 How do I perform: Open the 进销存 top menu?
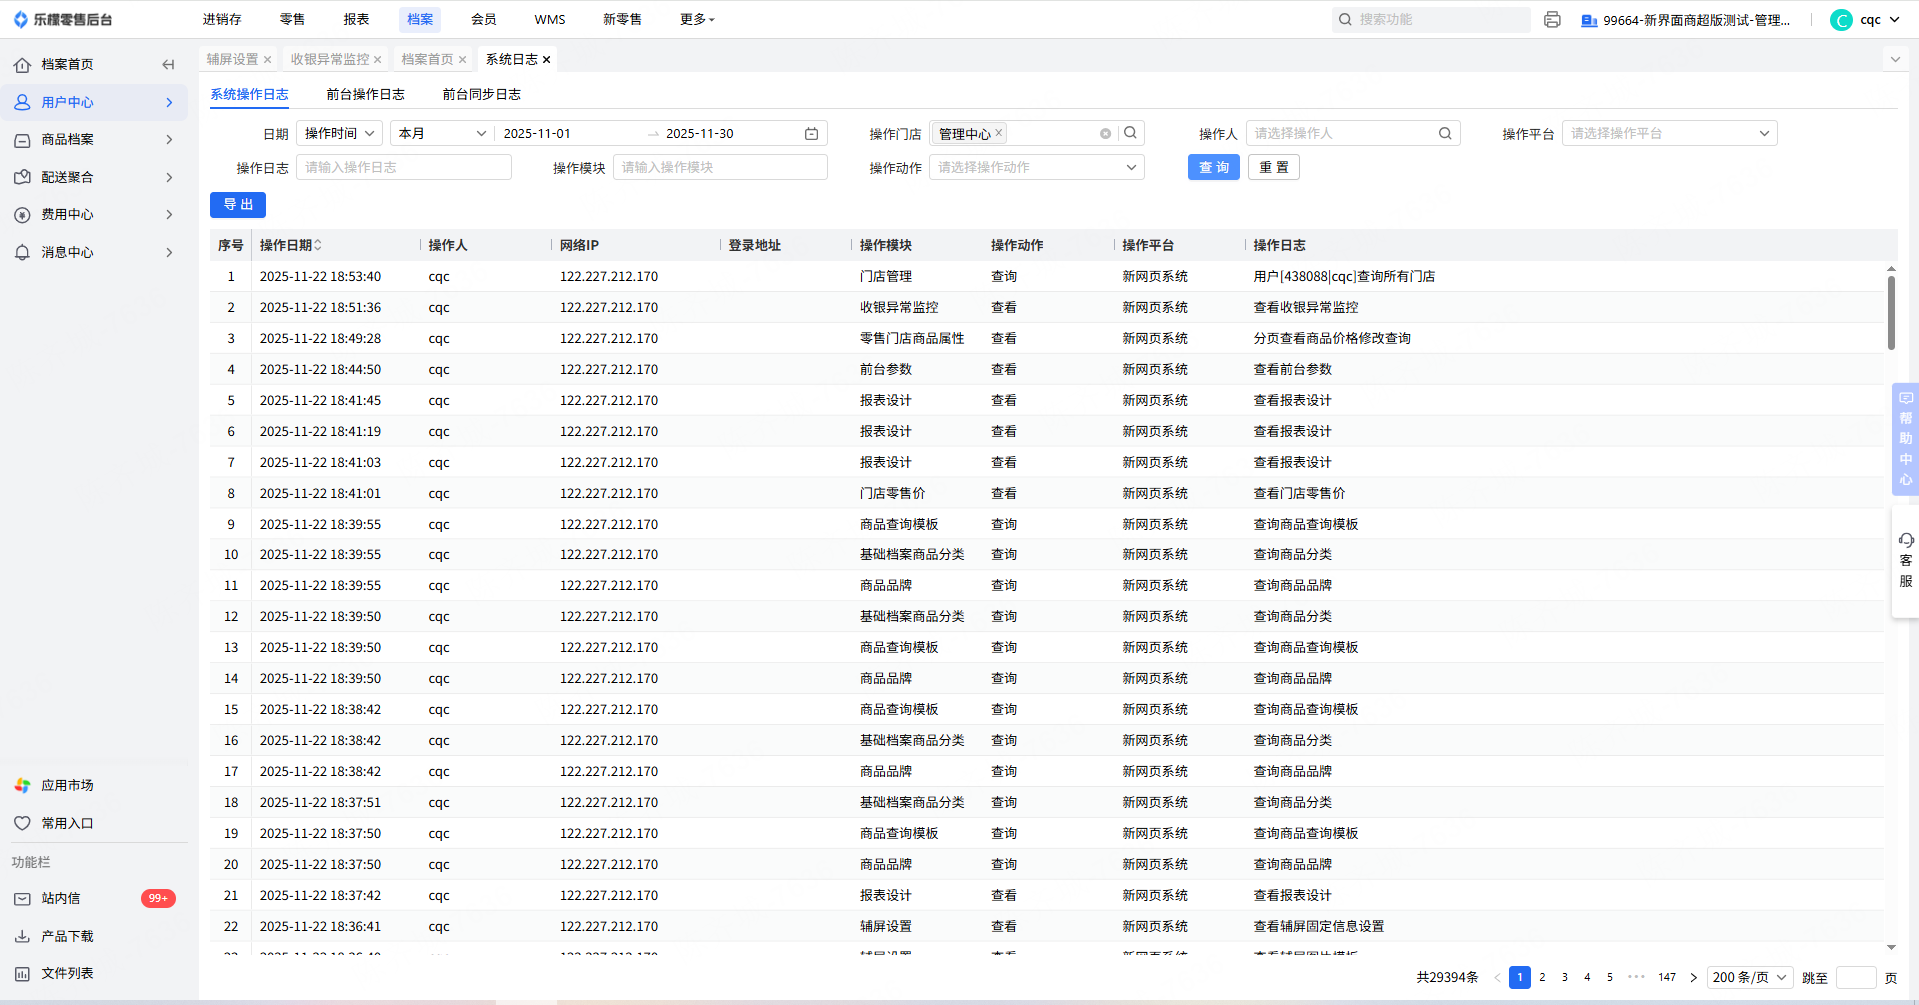click(x=222, y=20)
